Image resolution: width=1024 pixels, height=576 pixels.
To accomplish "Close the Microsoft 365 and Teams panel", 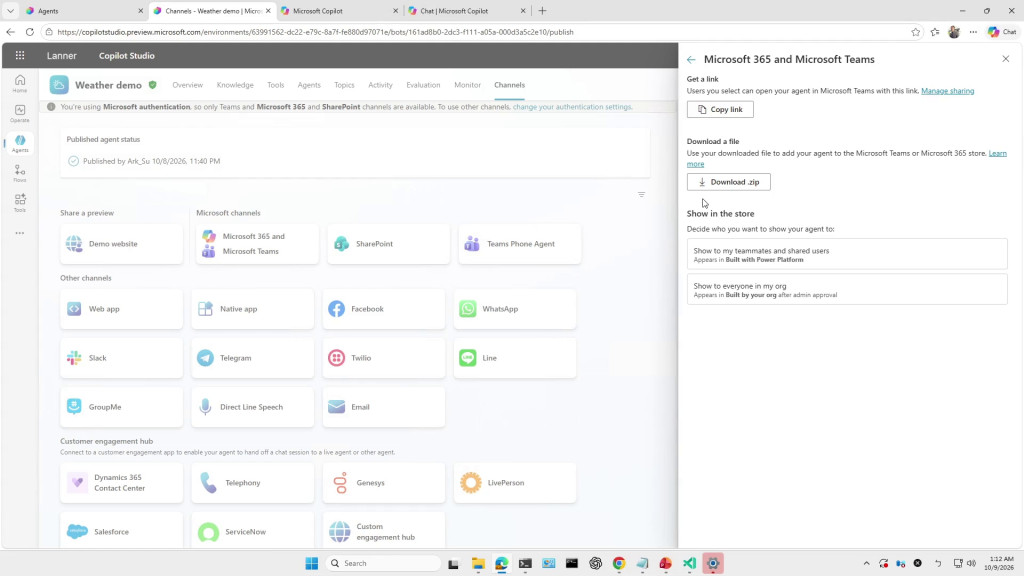I will click(1006, 59).
